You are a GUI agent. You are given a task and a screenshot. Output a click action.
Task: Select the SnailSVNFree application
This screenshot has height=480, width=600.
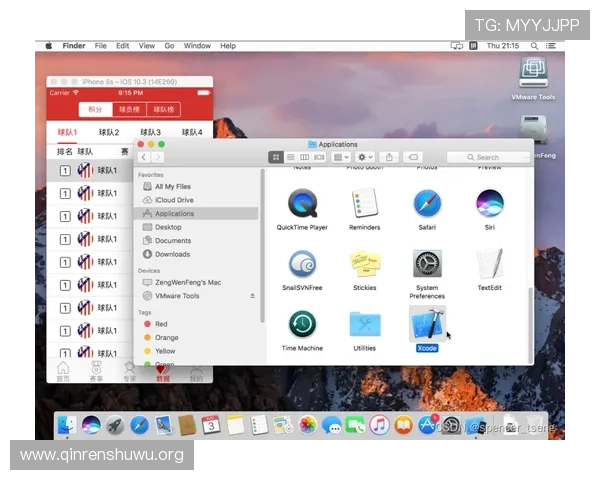(302, 264)
